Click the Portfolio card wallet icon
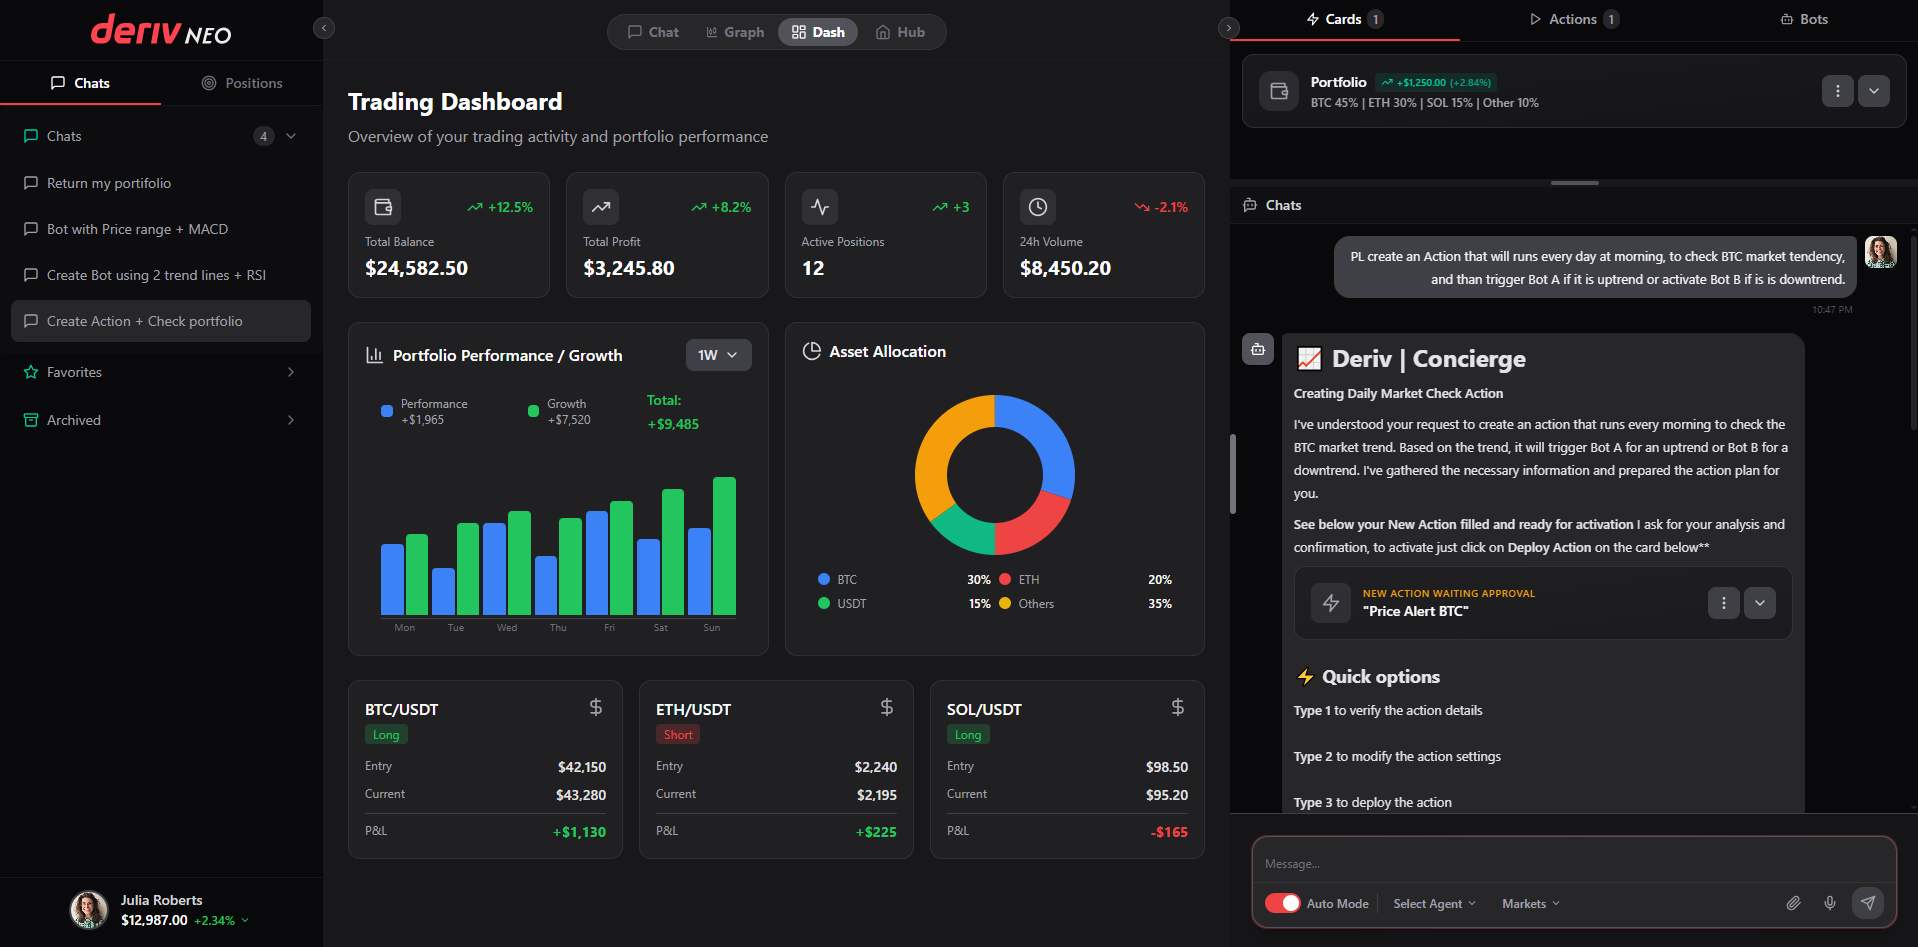Viewport: 1918px width, 947px height. [x=1279, y=91]
